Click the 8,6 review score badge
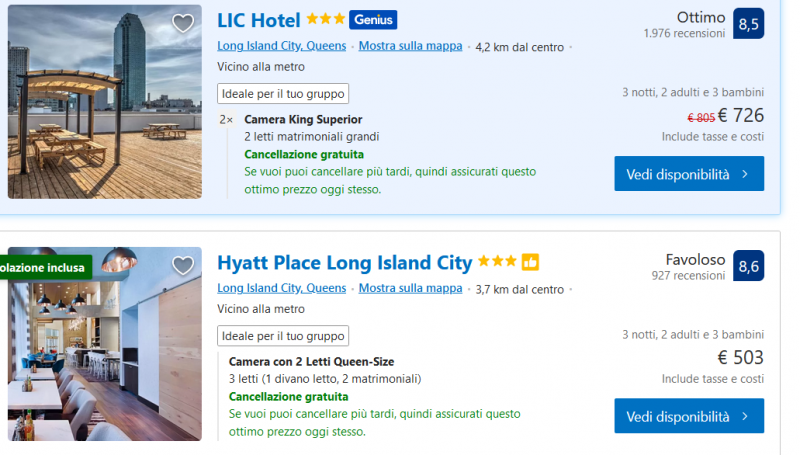Screen dimensions: 800x455 pos(748,265)
